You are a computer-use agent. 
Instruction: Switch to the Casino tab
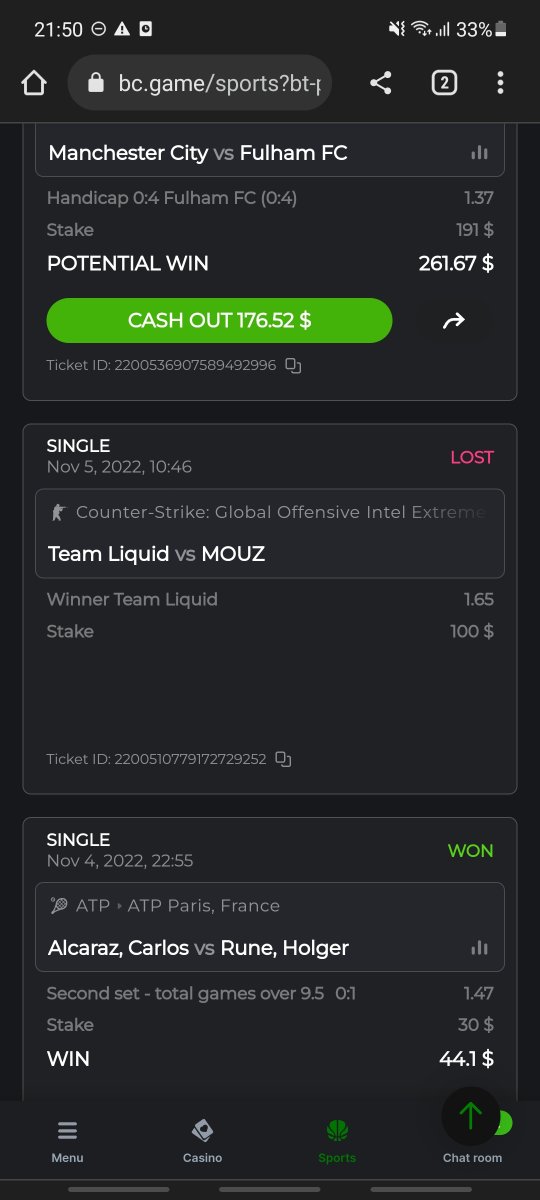tap(202, 1141)
